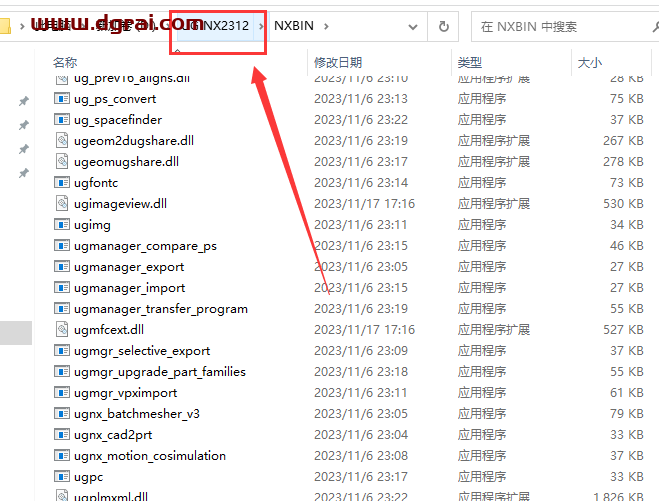The height and width of the screenshot is (501, 659).
Task: Select the ugimageview.dll file icon
Action: pos(62,203)
